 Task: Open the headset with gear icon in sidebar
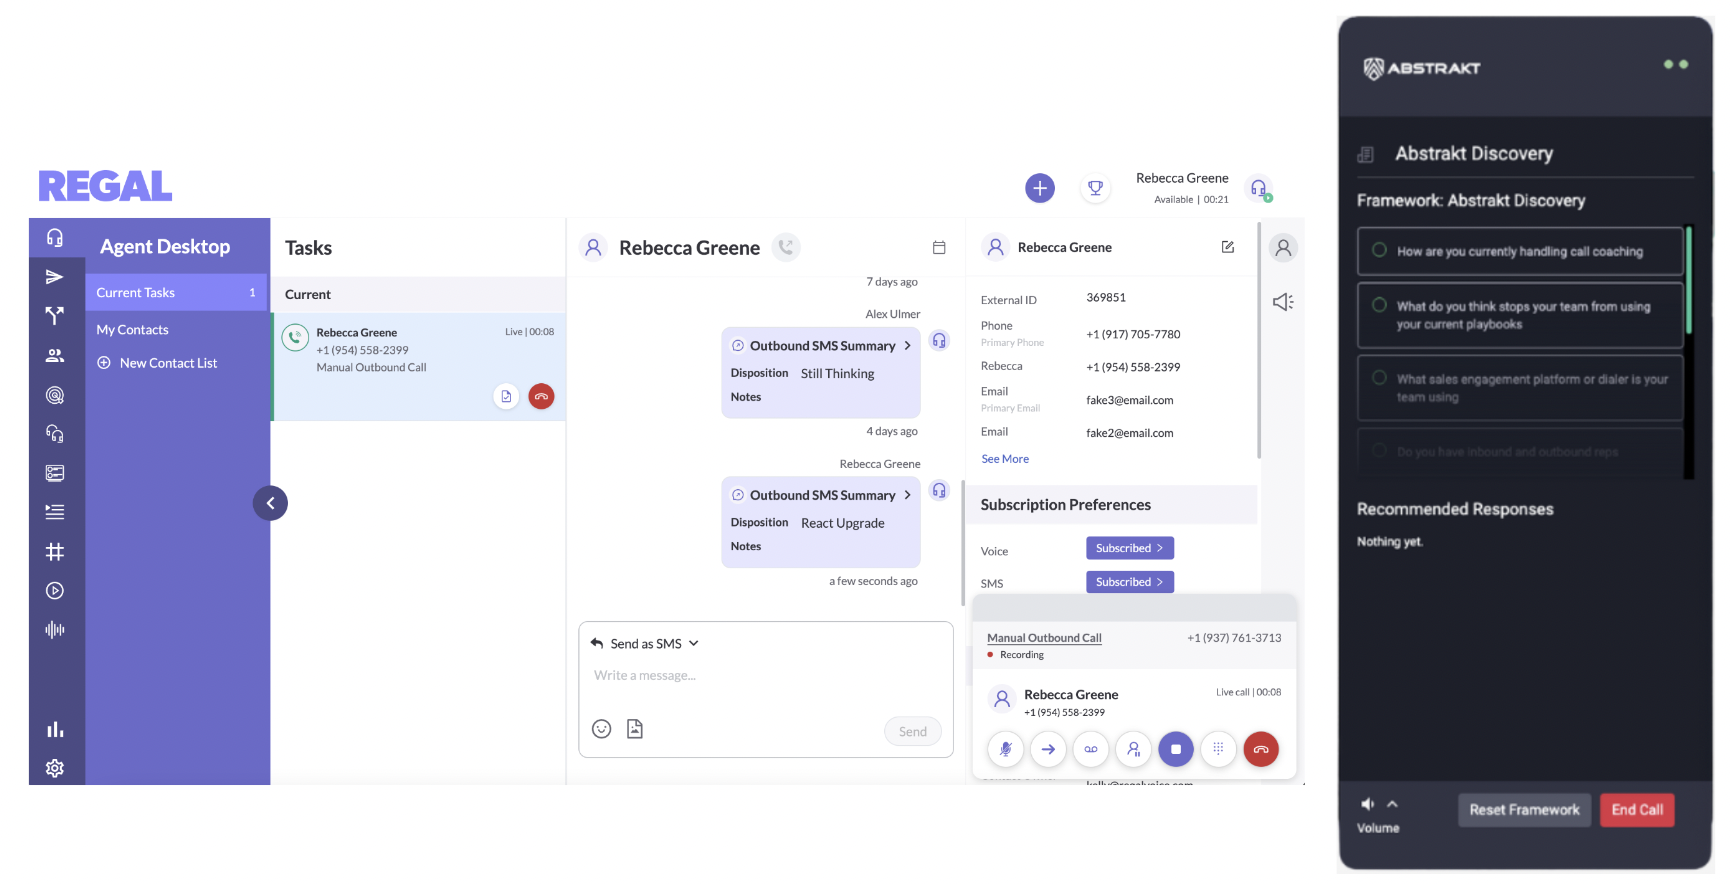tap(55, 434)
